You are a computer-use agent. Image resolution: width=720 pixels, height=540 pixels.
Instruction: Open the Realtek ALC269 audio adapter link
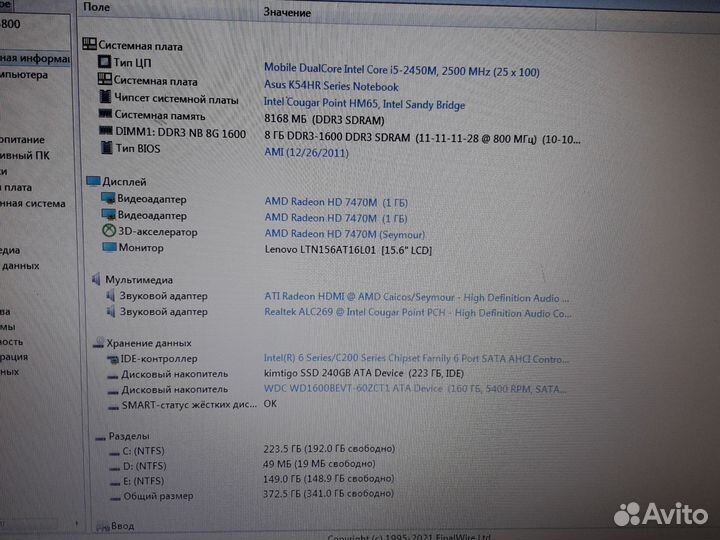(x=417, y=313)
